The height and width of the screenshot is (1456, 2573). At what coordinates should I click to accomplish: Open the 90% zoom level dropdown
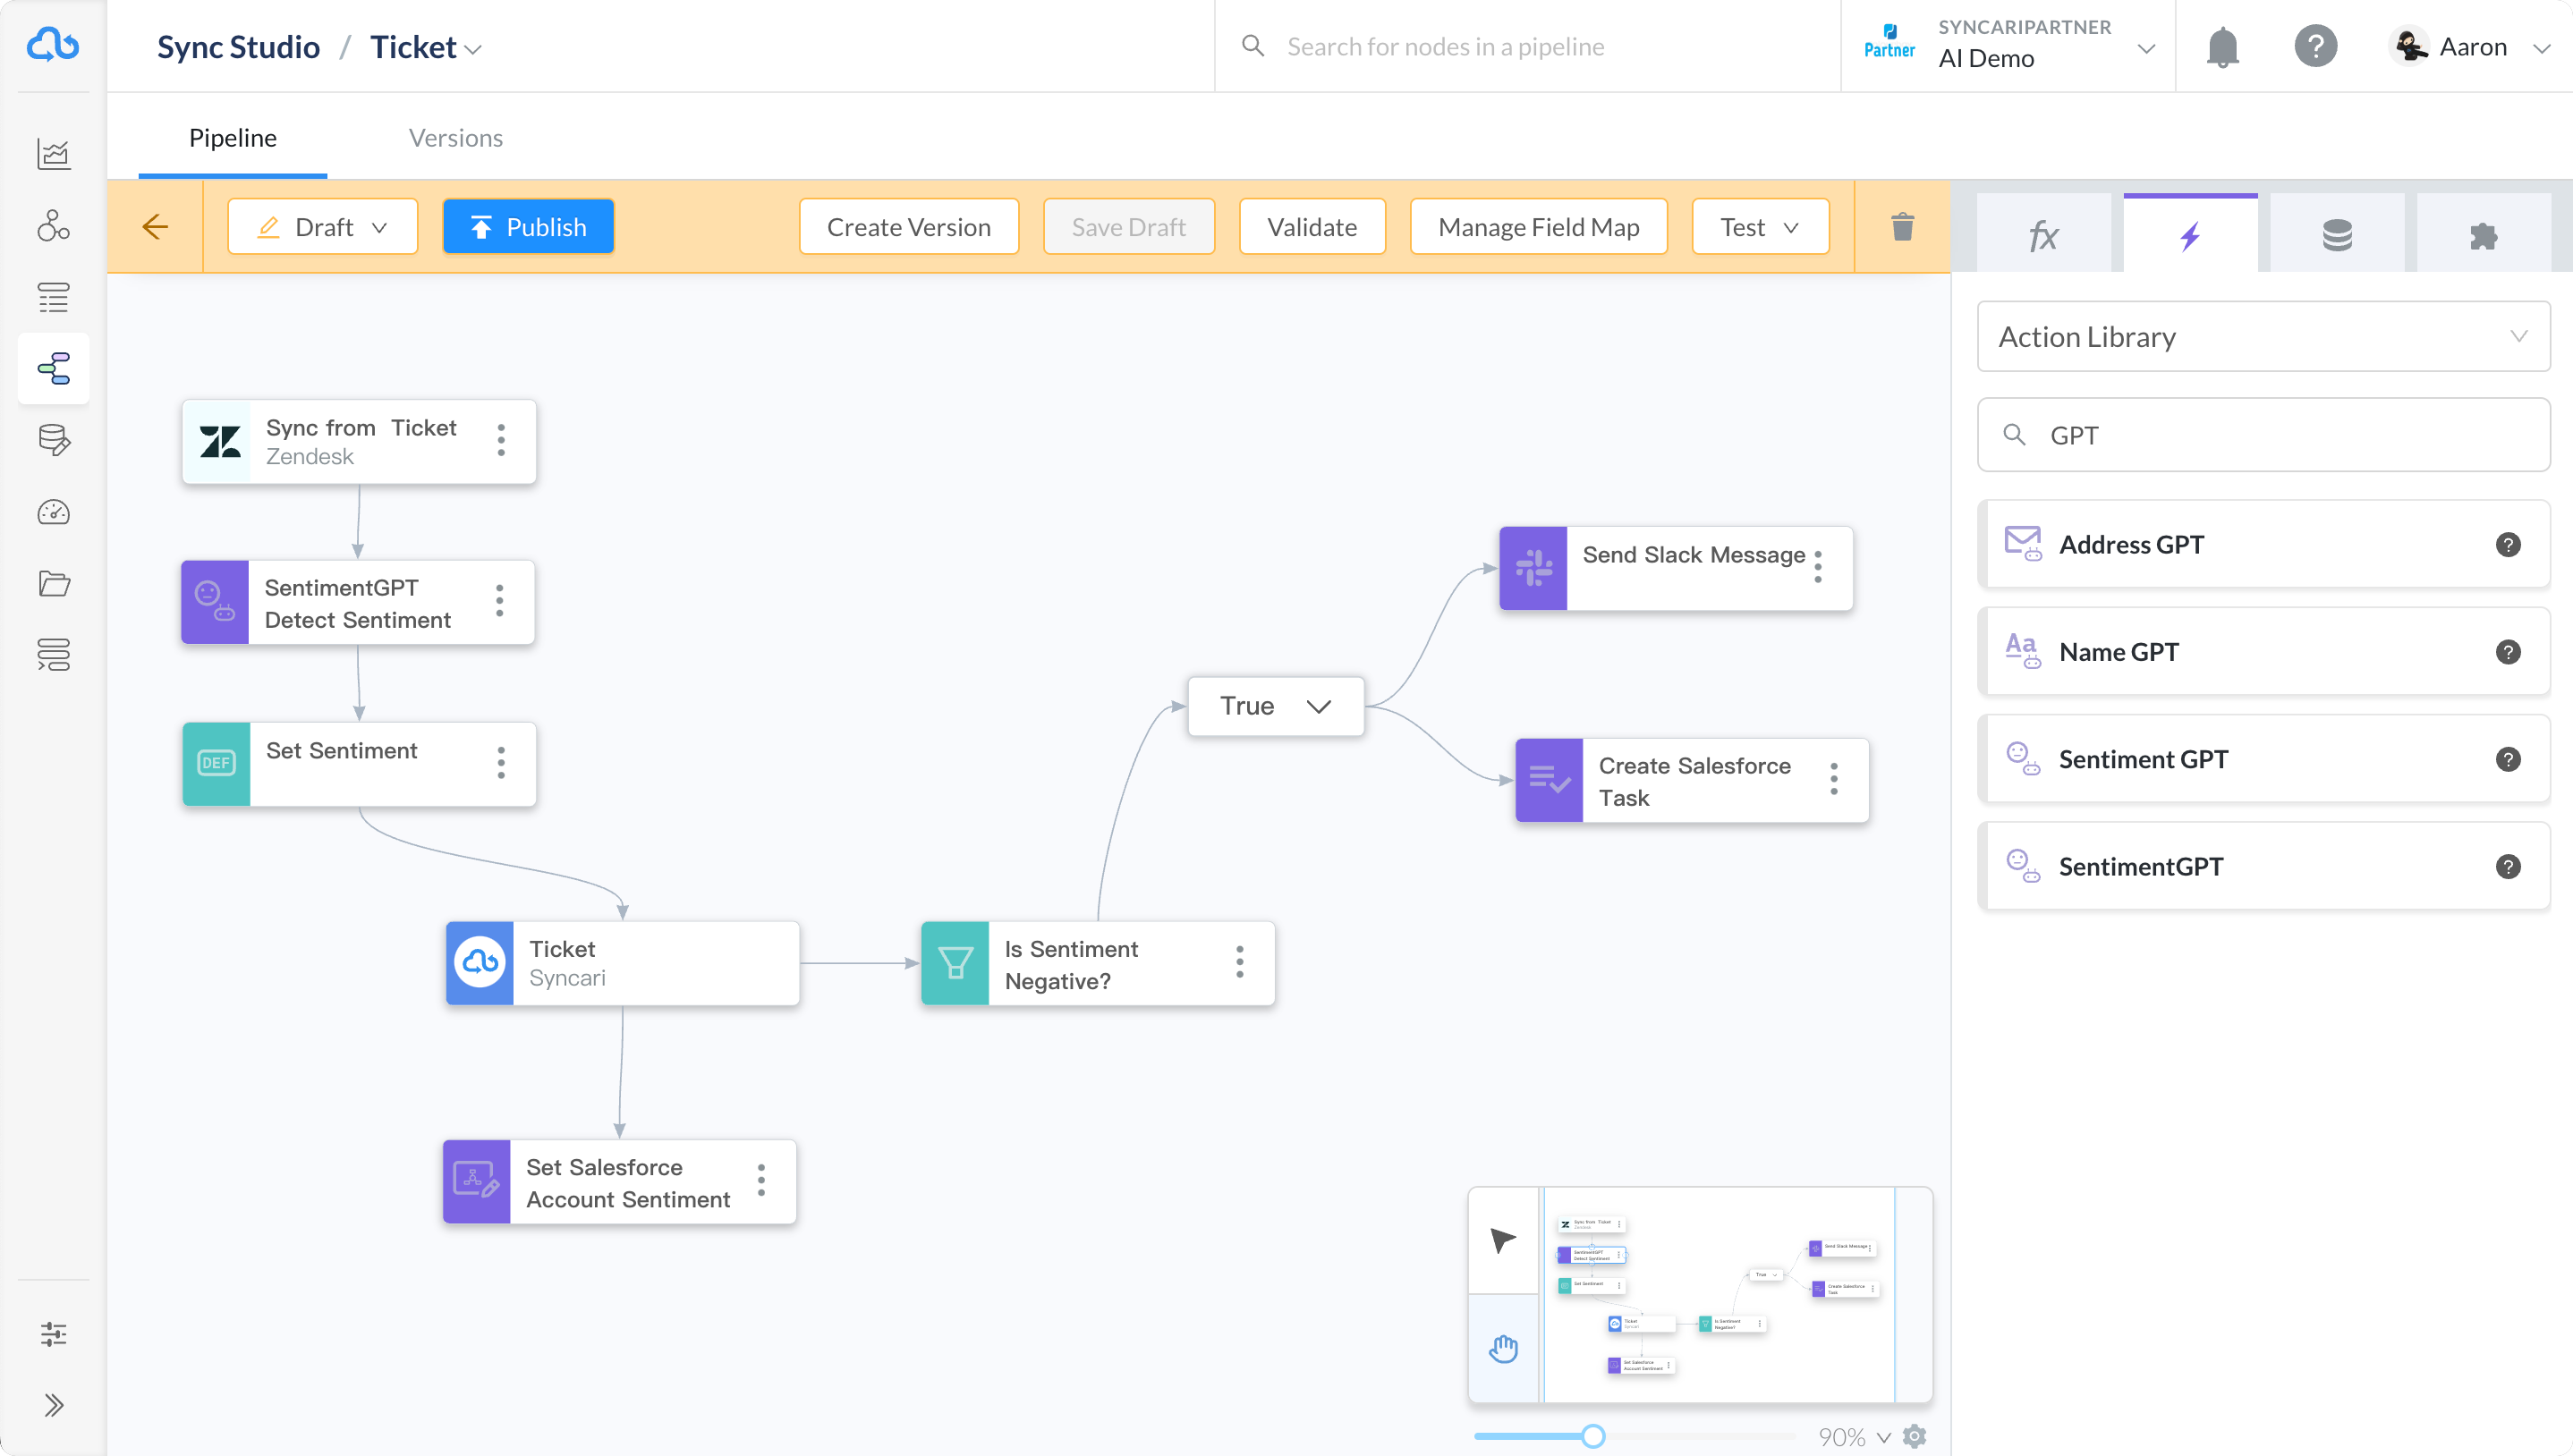click(1854, 1437)
